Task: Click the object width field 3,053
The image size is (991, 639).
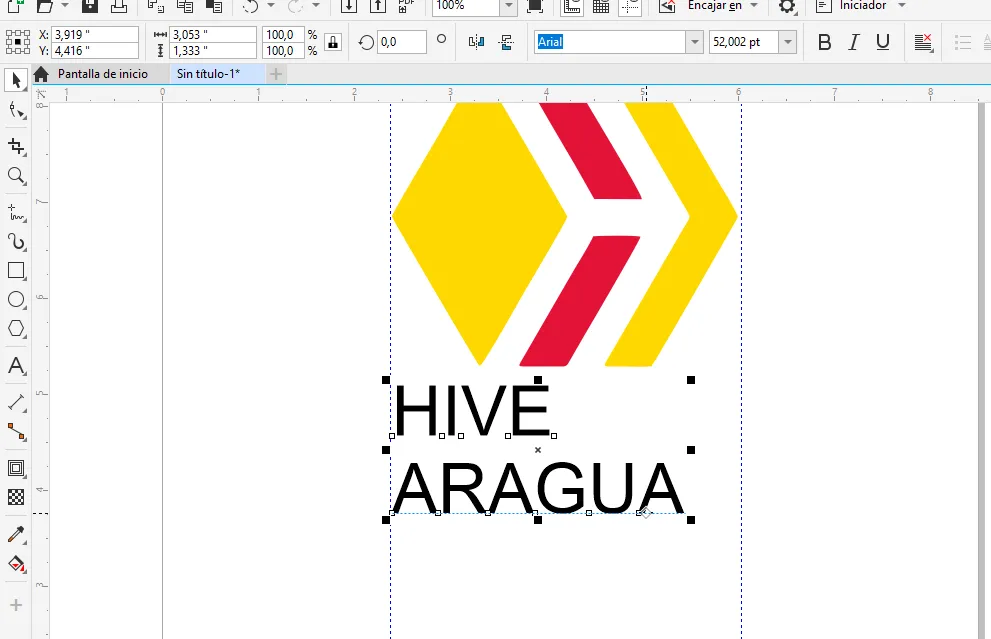Action: pyautogui.click(x=213, y=35)
